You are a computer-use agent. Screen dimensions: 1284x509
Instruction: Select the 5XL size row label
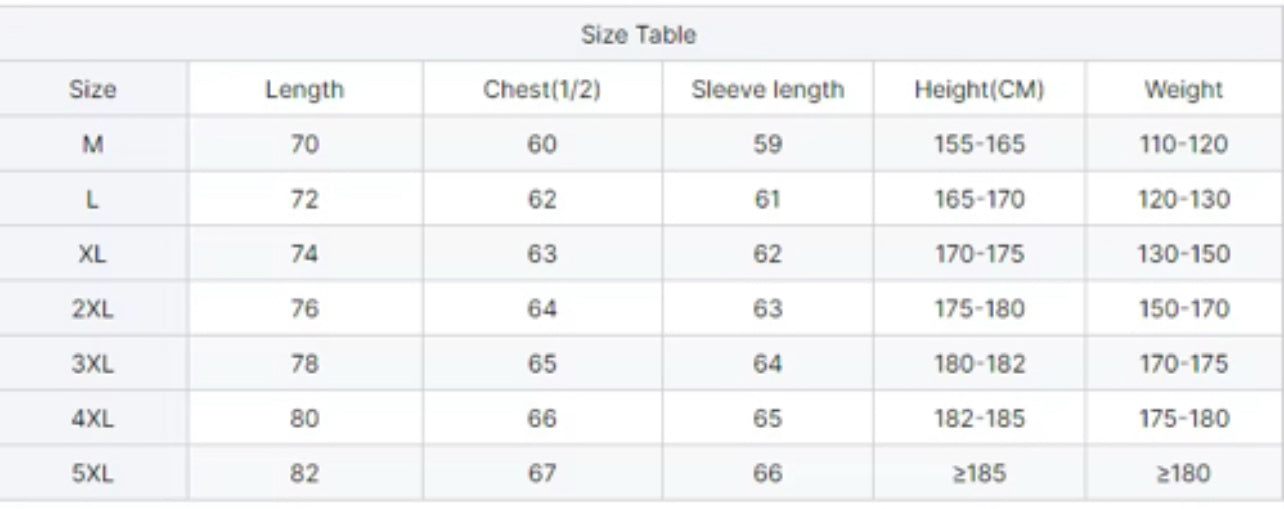click(92, 473)
